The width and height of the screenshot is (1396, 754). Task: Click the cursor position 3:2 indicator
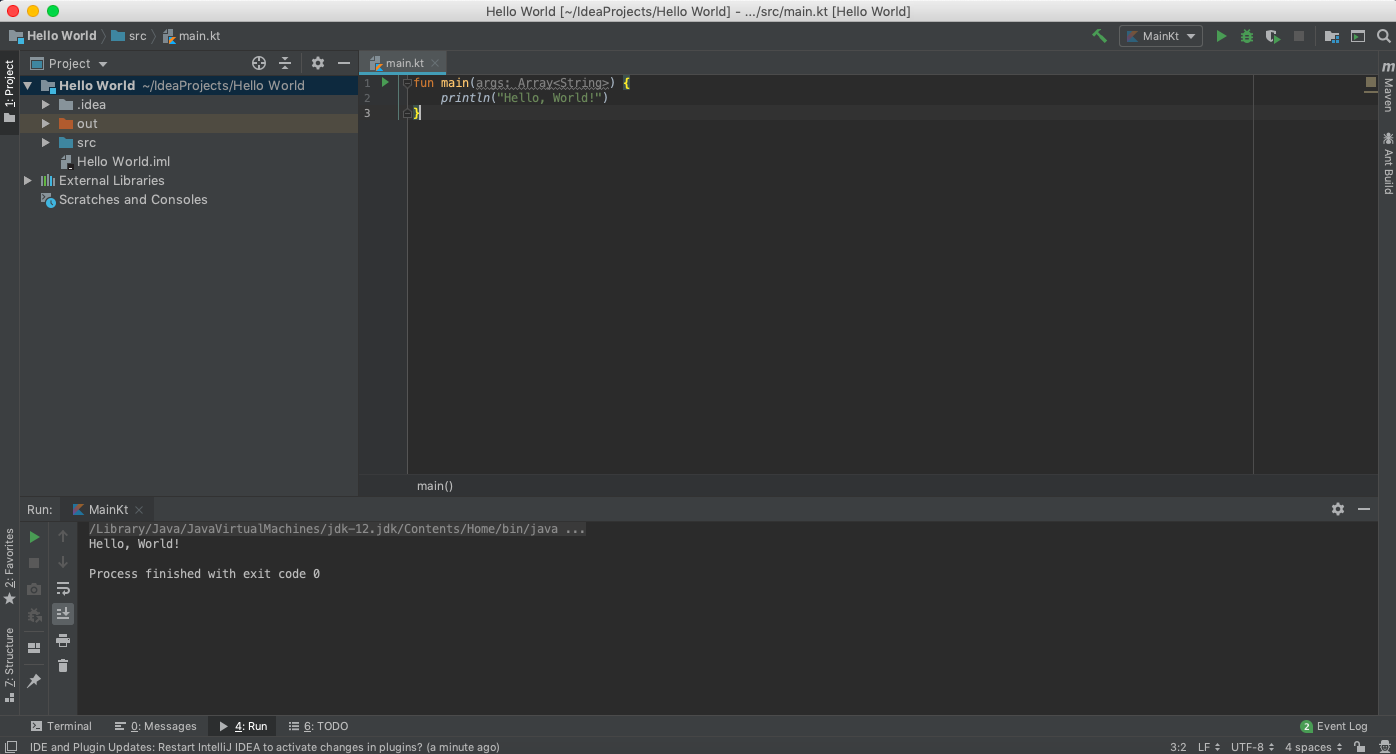pos(1178,747)
